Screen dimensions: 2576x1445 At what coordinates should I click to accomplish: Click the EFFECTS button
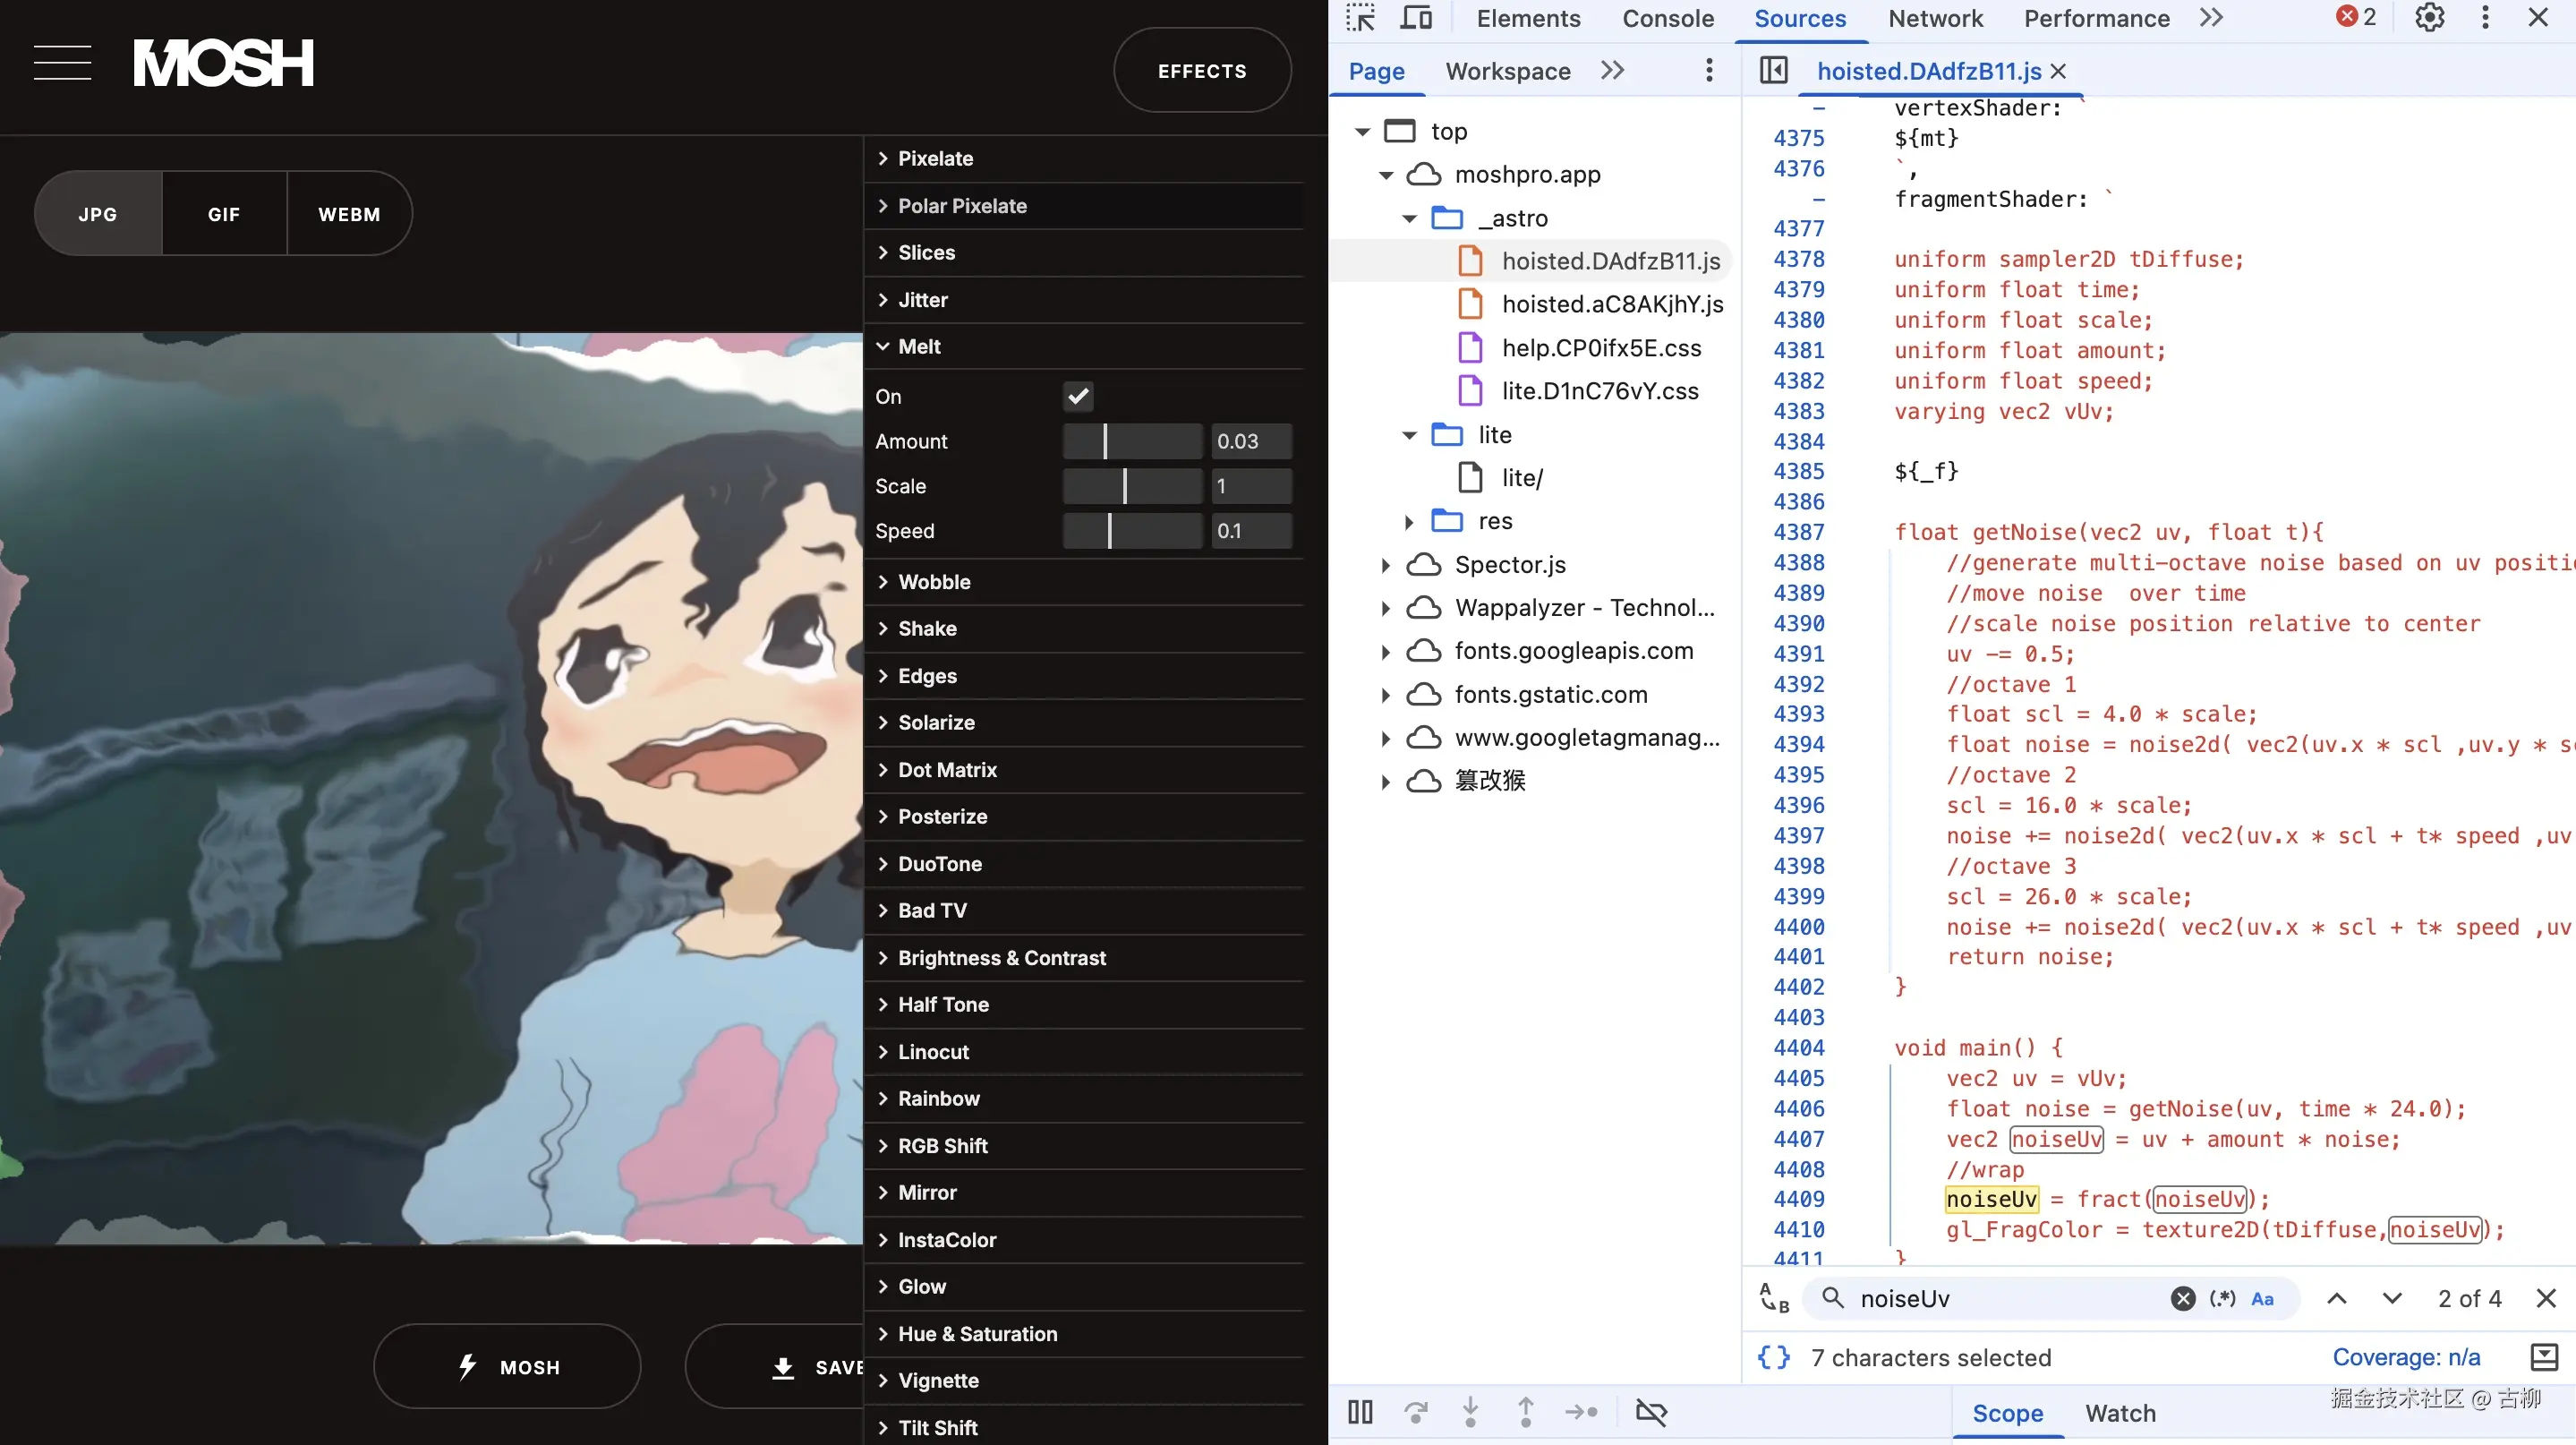tap(1201, 71)
